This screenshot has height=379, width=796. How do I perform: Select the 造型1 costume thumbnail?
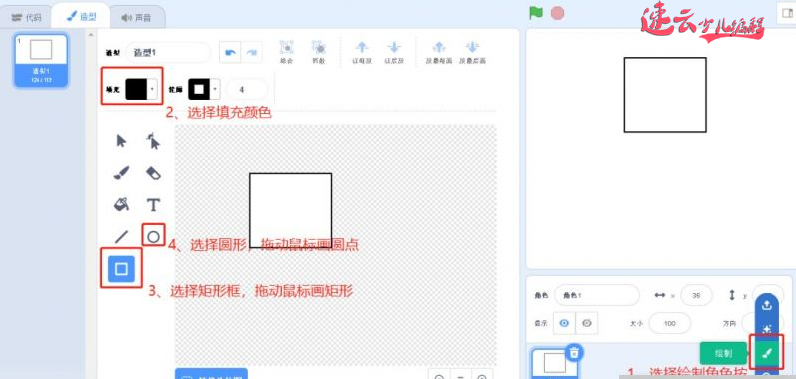click(x=41, y=60)
